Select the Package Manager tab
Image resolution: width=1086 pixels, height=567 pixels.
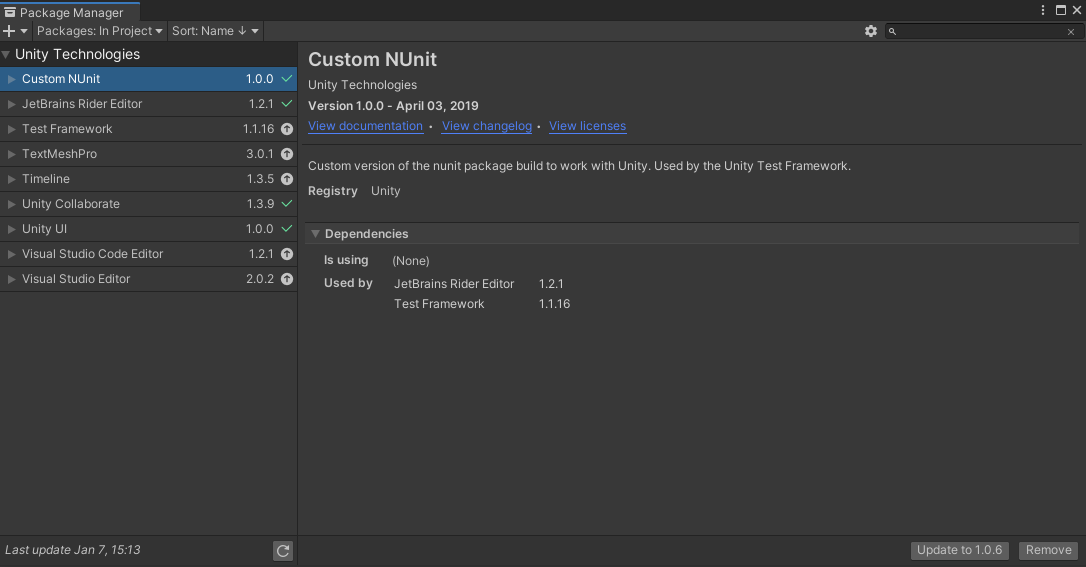pyautogui.click(x=70, y=13)
